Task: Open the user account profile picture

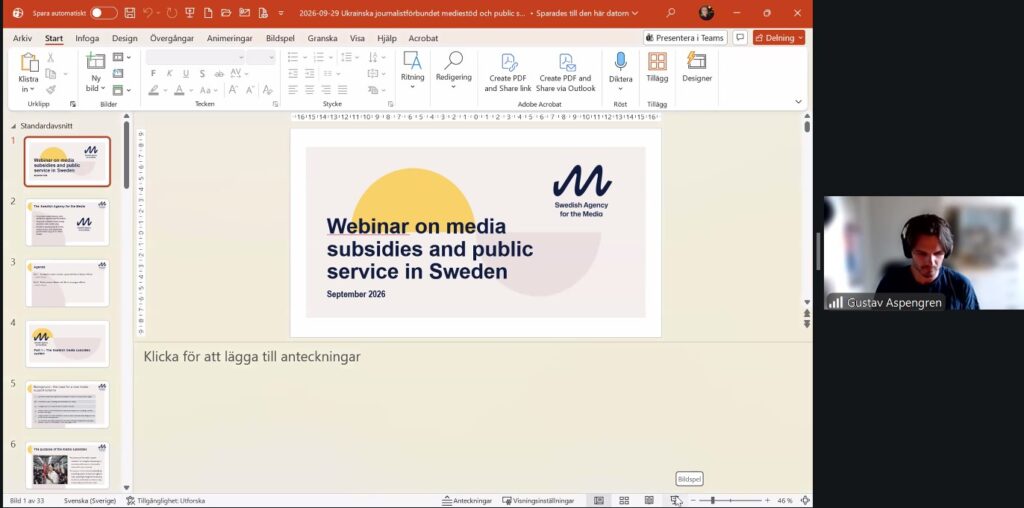Action: (706, 13)
